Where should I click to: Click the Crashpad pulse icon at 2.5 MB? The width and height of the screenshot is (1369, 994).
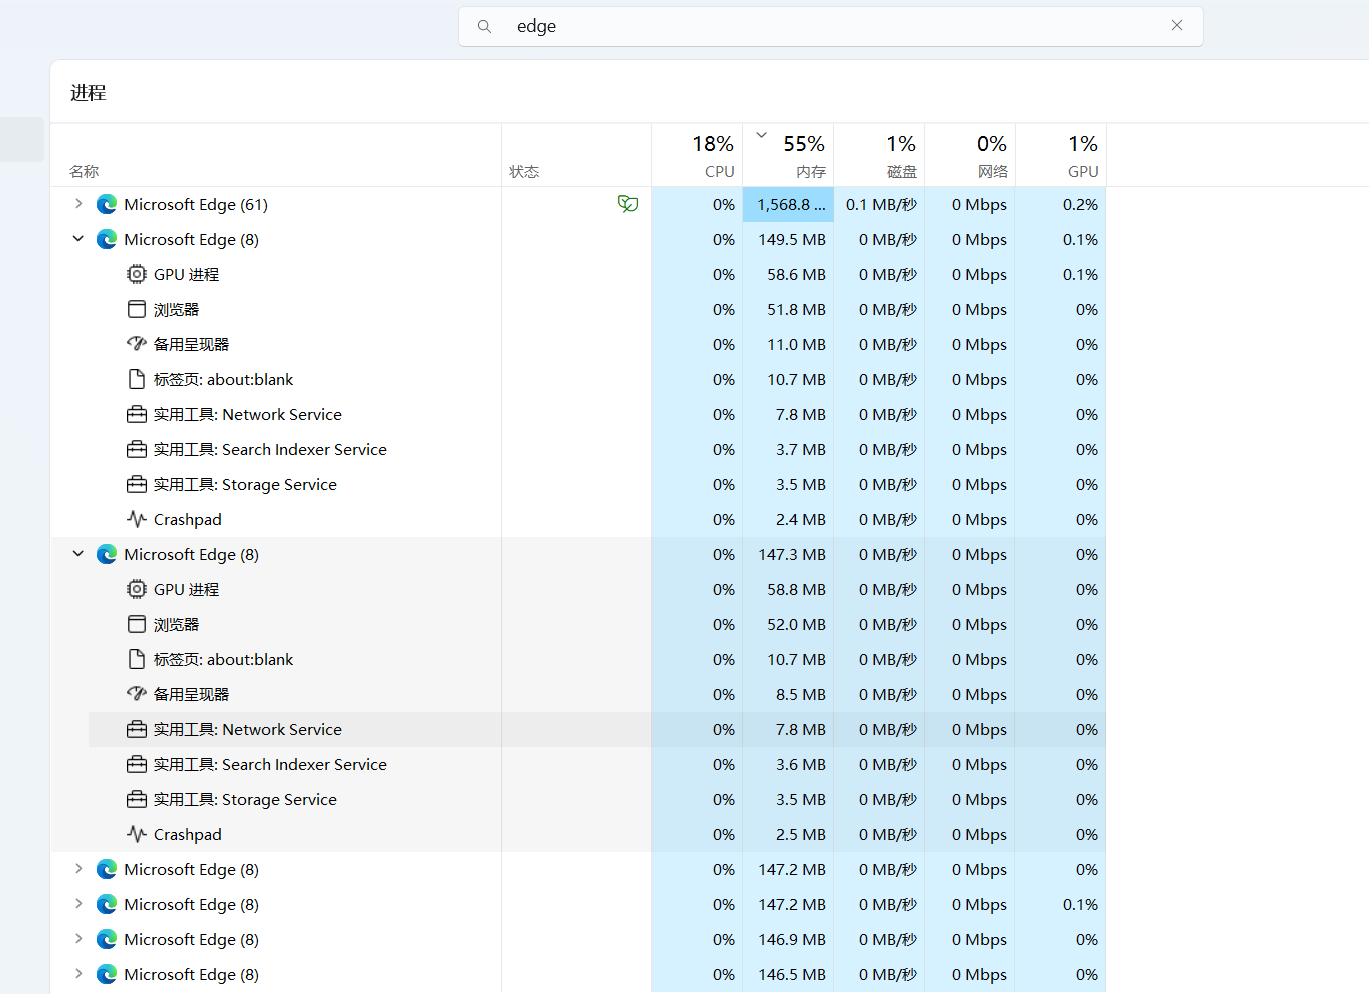click(x=137, y=834)
